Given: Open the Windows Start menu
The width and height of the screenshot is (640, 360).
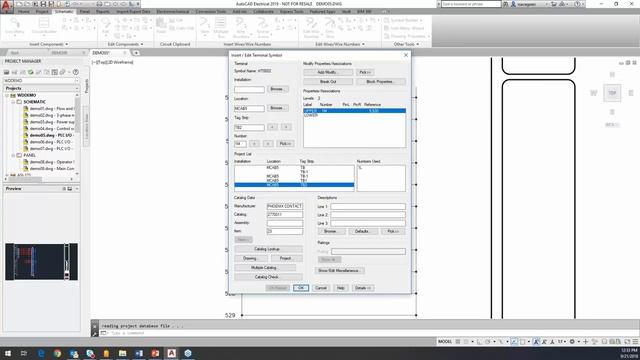Looking at the screenshot, I should coord(7,353).
